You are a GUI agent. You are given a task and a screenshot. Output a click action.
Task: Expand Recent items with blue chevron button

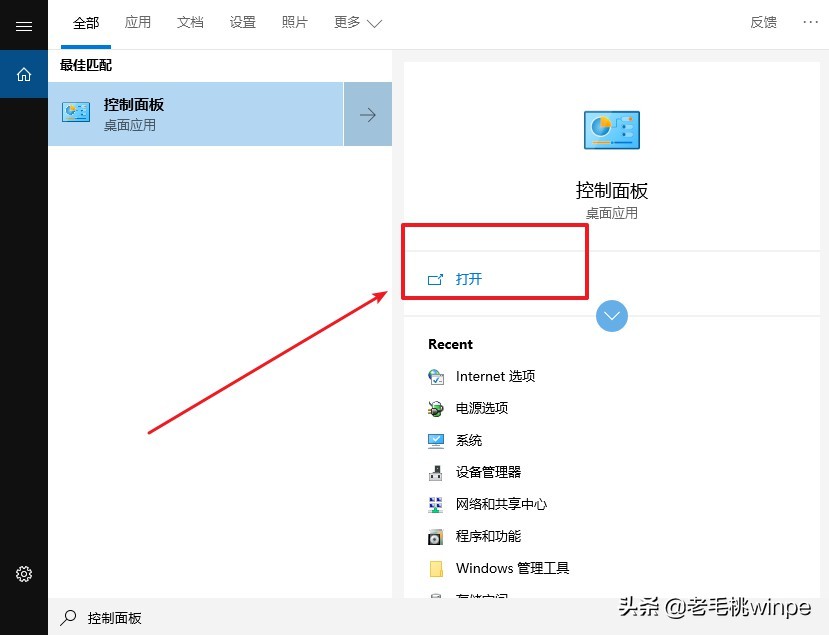click(611, 315)
